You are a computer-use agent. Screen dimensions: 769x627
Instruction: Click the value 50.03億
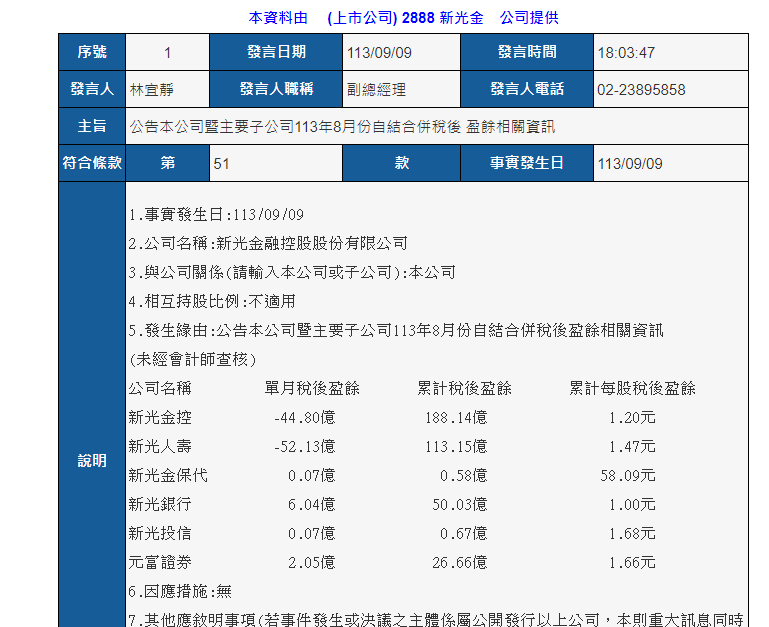click(x=460, y=504)
